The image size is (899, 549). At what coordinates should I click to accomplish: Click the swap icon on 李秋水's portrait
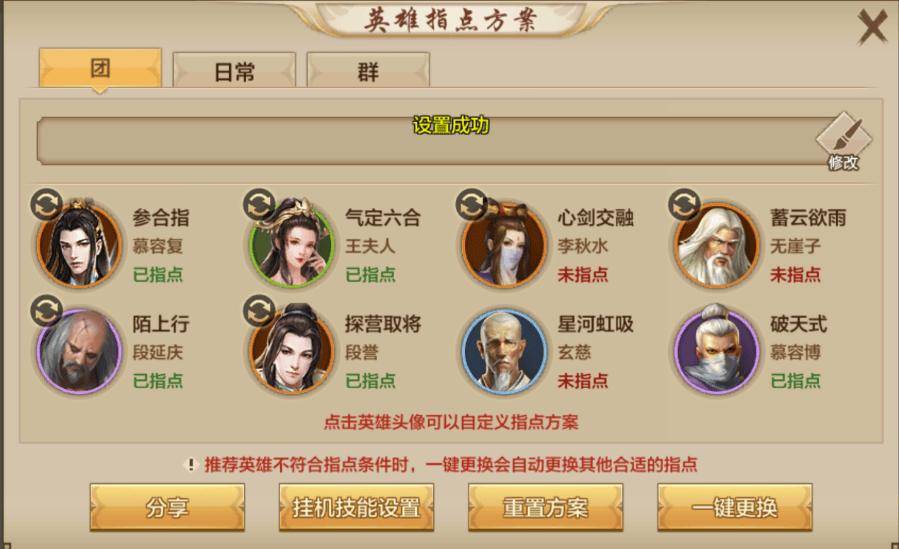(x=471, y=205)
